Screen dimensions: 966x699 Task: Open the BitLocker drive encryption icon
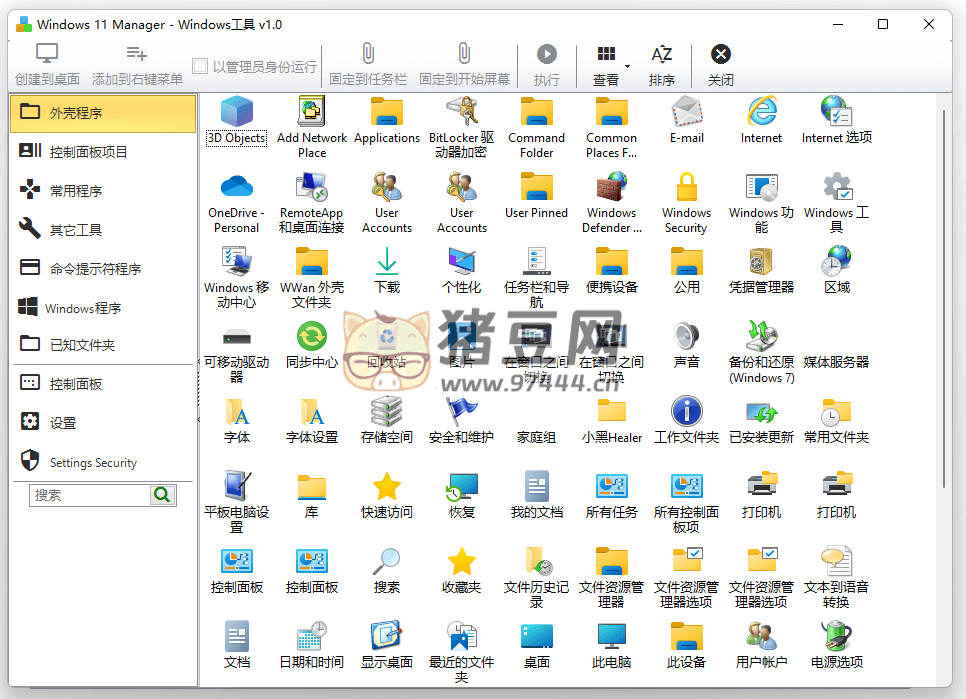[461, 111]
